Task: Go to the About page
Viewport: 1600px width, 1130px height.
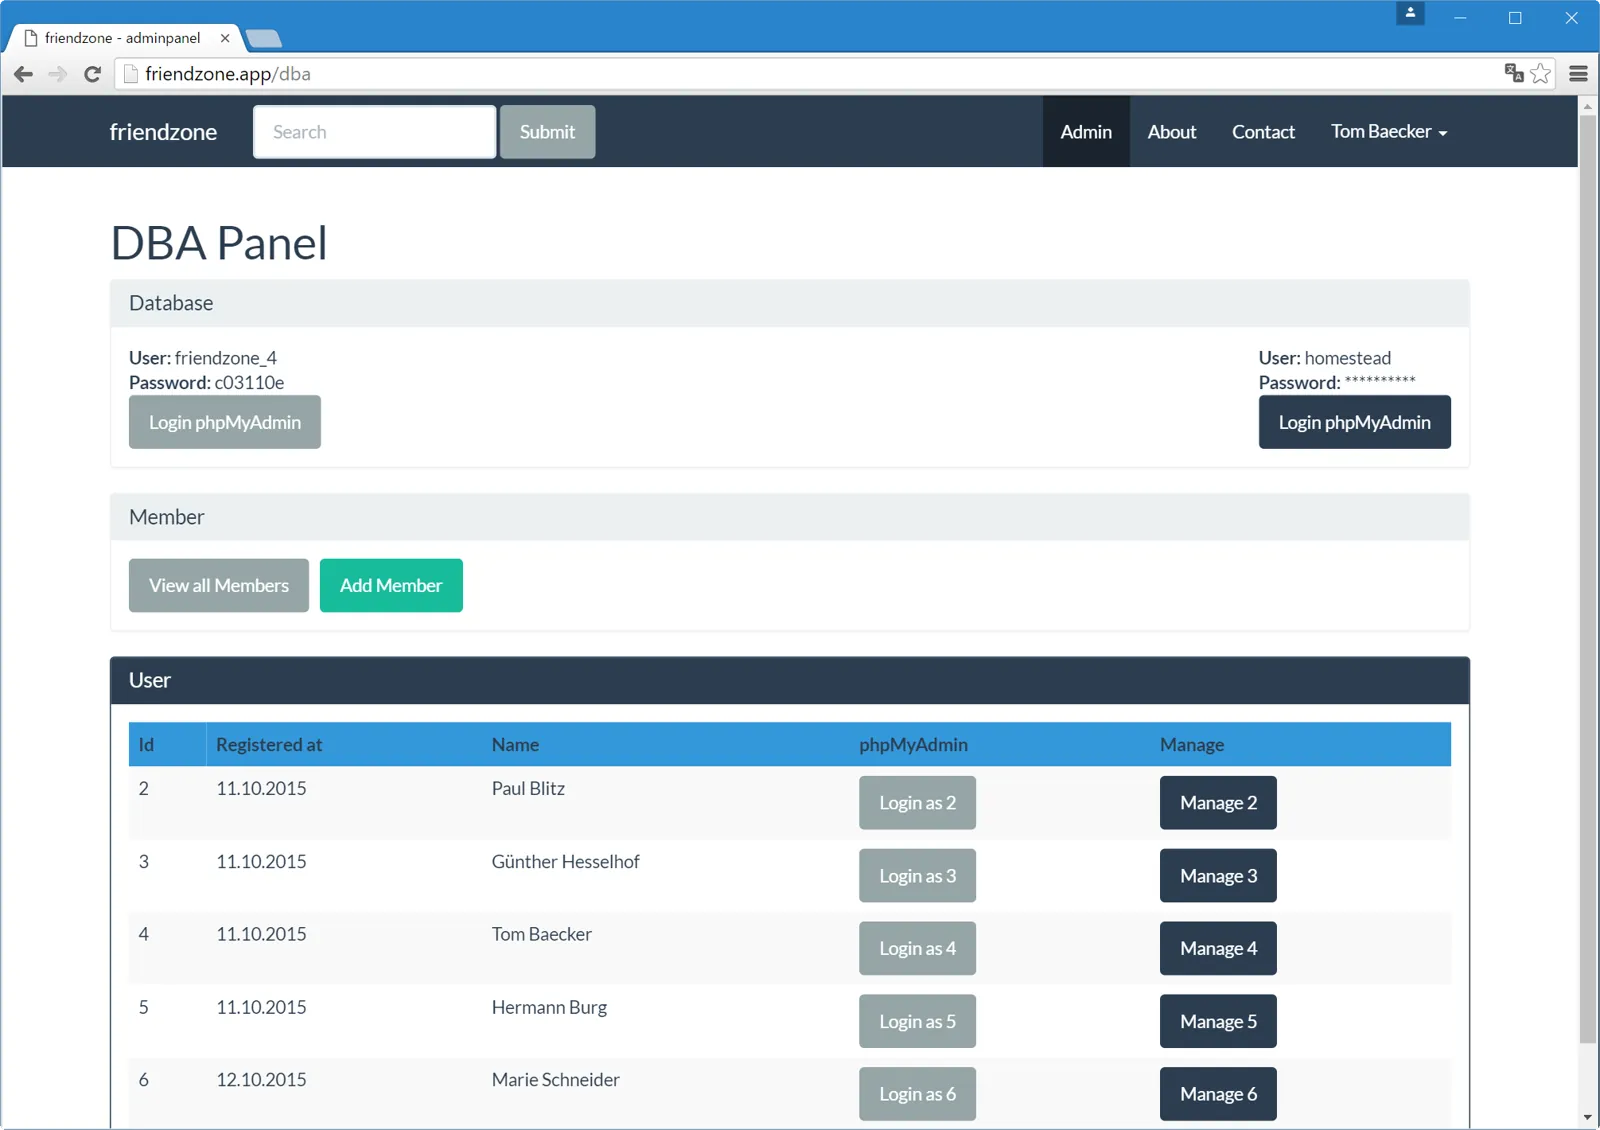Action: coord(1172,132)
